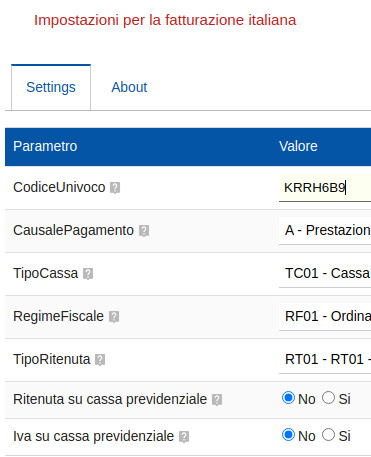Click the CodiceUnivoco text field
Image resolution: width=371 pixels, height=457 pixels.
click(325, 188)
